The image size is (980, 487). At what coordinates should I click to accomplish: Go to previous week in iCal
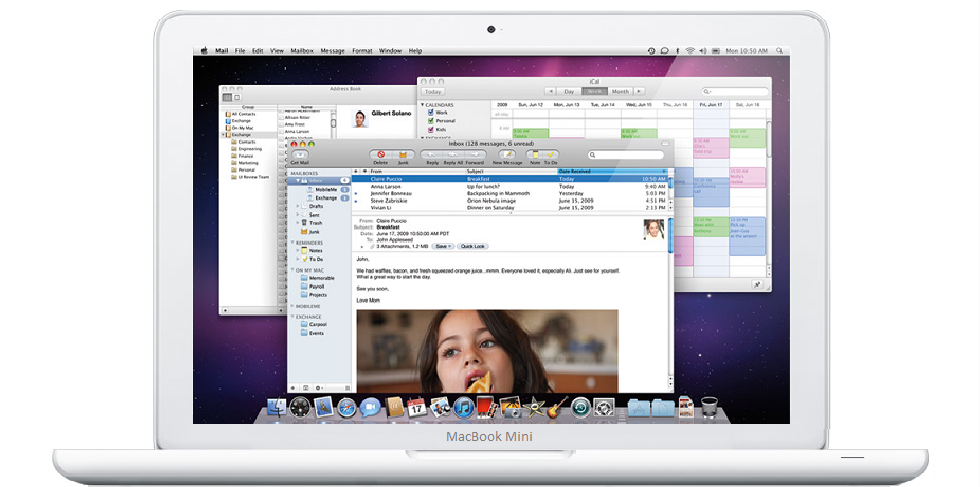pyautogui.click(x=549, y=91)
